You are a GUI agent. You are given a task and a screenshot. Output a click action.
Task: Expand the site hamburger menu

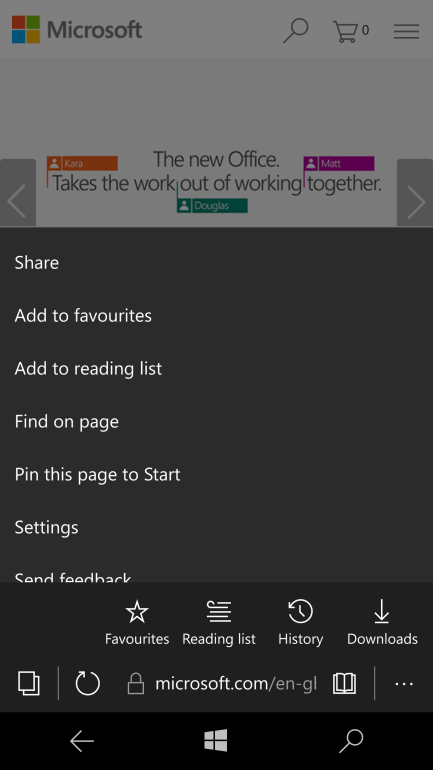(x=406, y=31)
